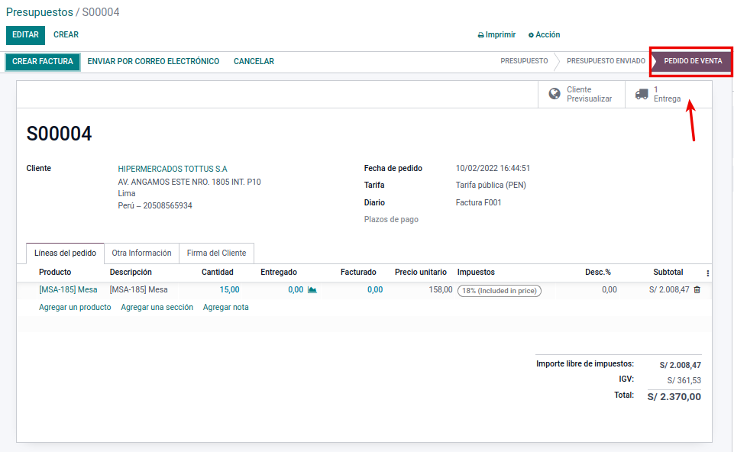Open the Firma del Cliente tab
The width and height of the screenshot is (734, 452).
(x=217, y=253)
